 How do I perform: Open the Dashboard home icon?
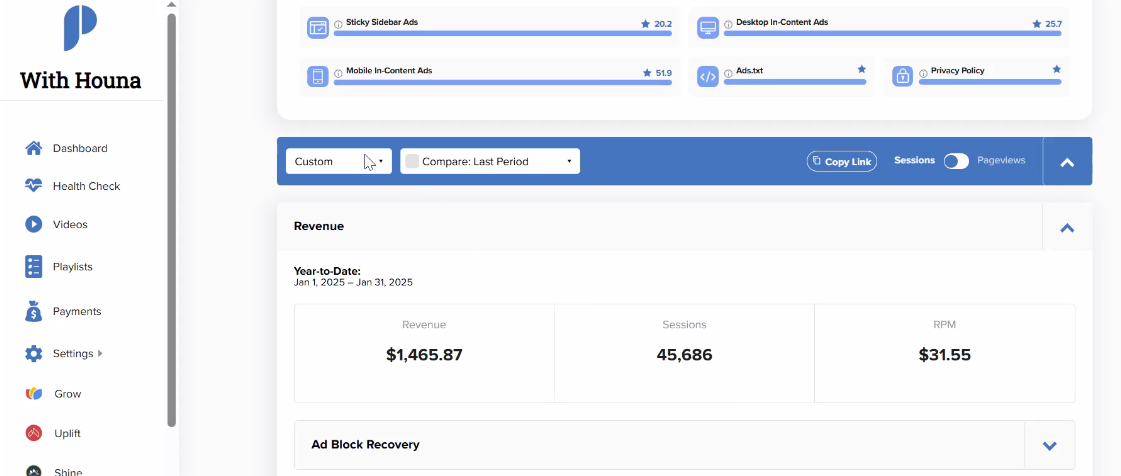click(x=34, y=148)
